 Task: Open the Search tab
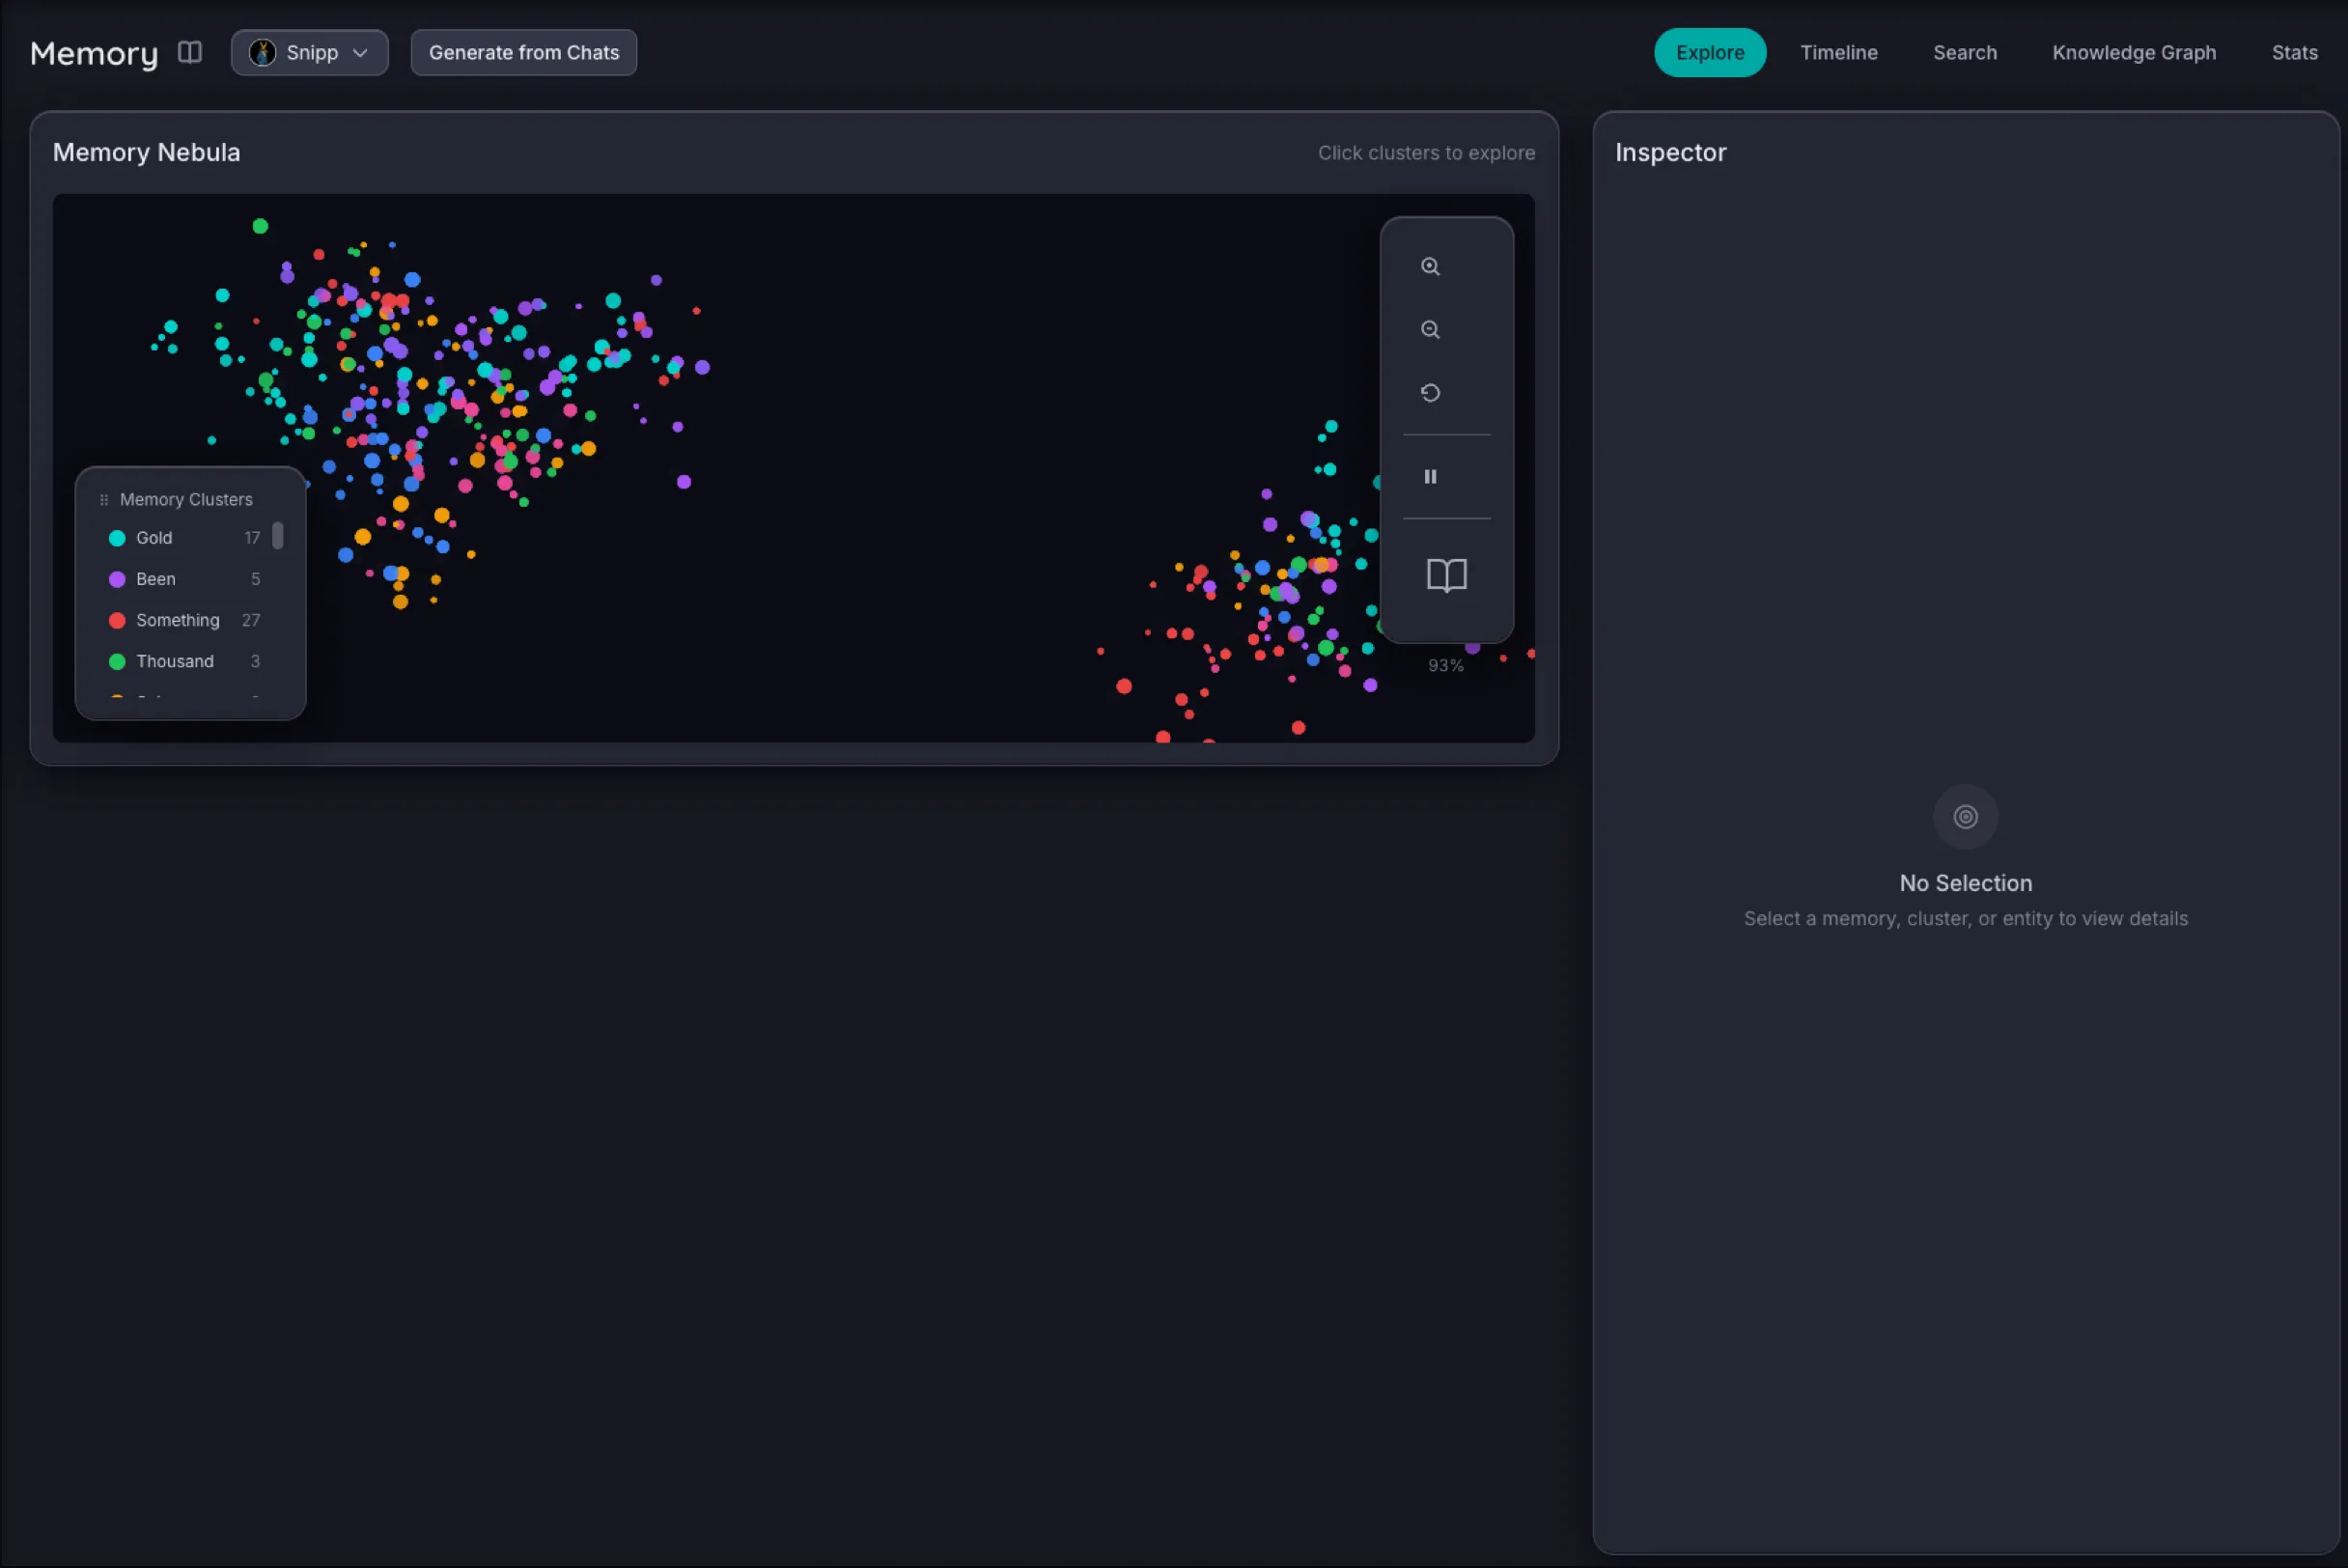pos(1964,52)
